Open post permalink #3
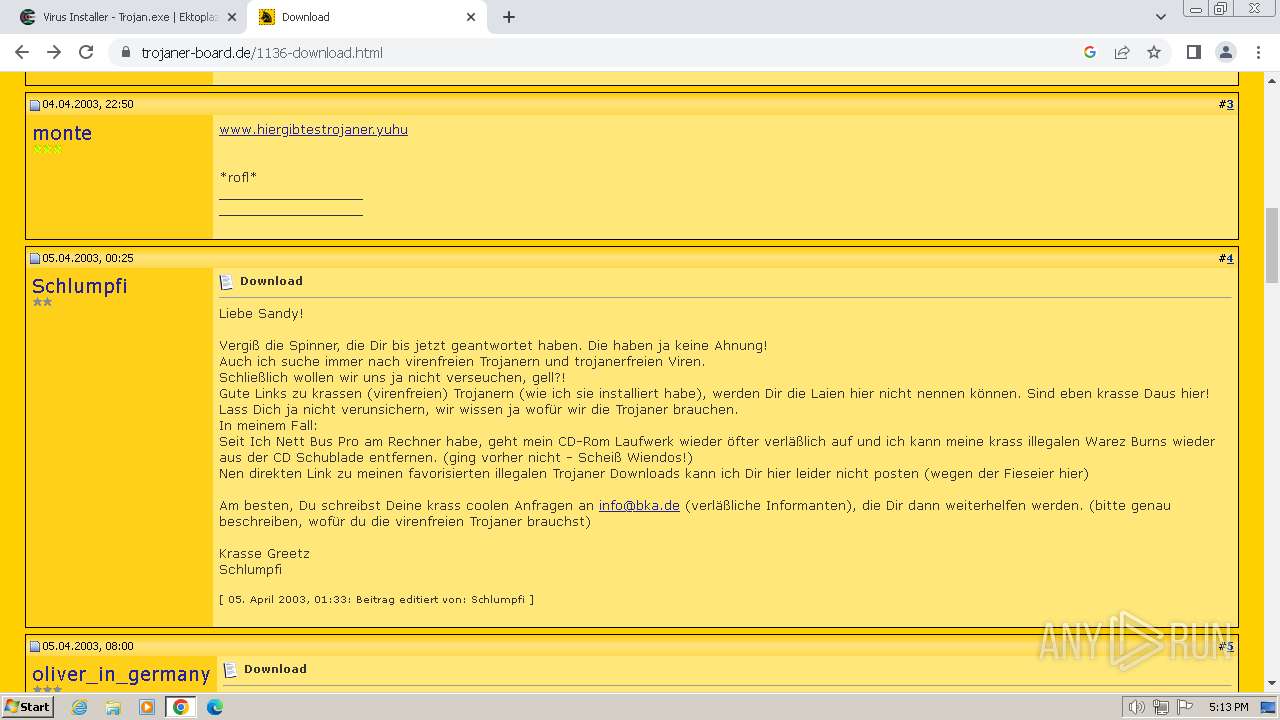Image resolution: width=1280 pixels, height=720 pixels. (x=1226, y=104)
